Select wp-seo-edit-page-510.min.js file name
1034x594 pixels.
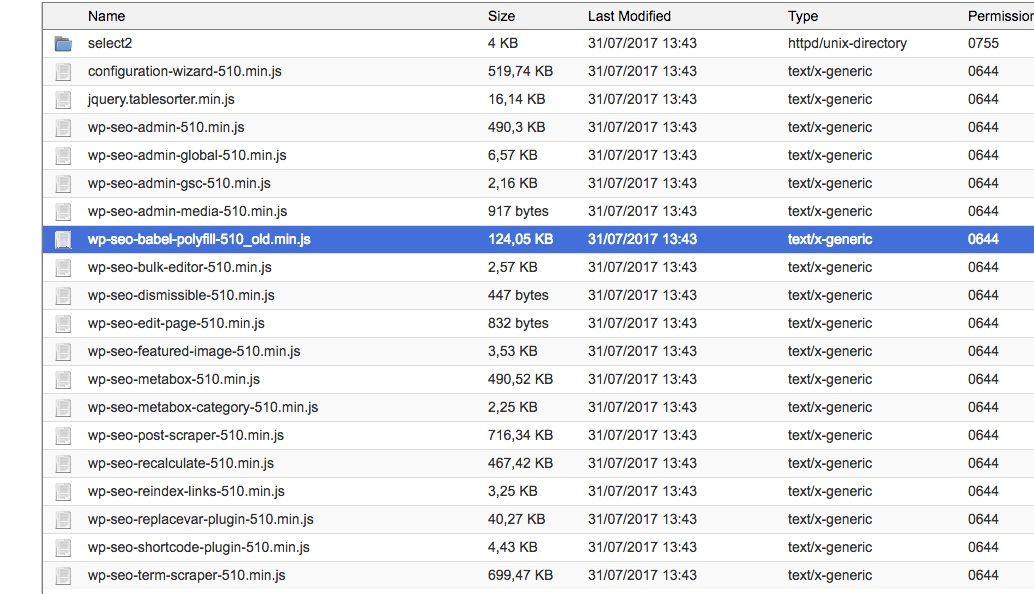tap(176, 324)
